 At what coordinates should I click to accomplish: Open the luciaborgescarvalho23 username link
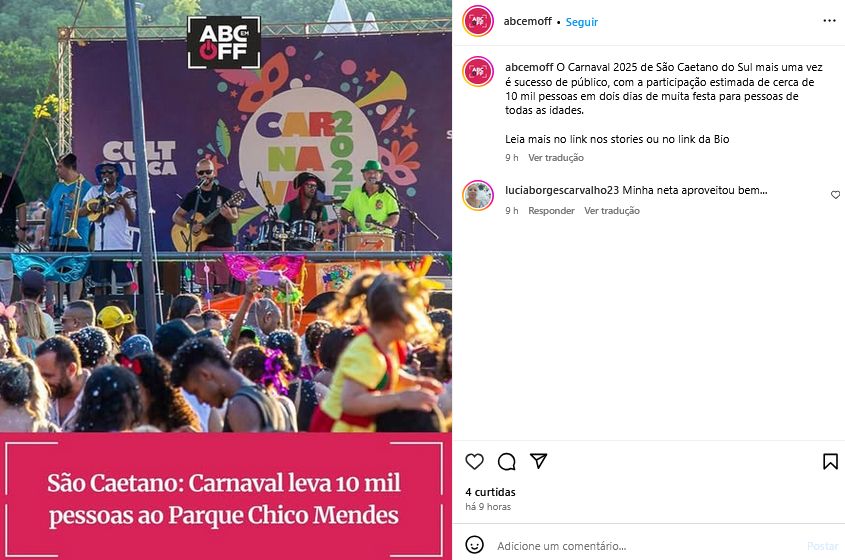click(562, 190)
